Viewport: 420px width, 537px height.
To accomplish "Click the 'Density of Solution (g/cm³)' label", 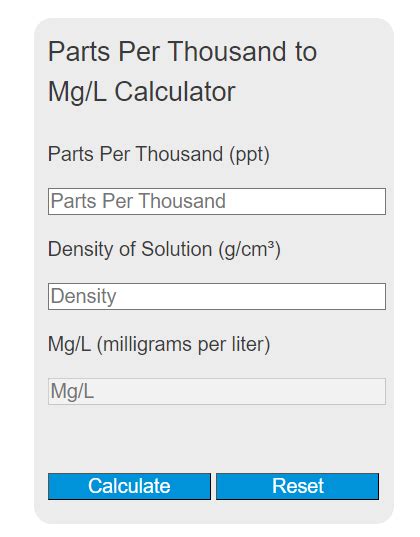I will tap(164, 249).
